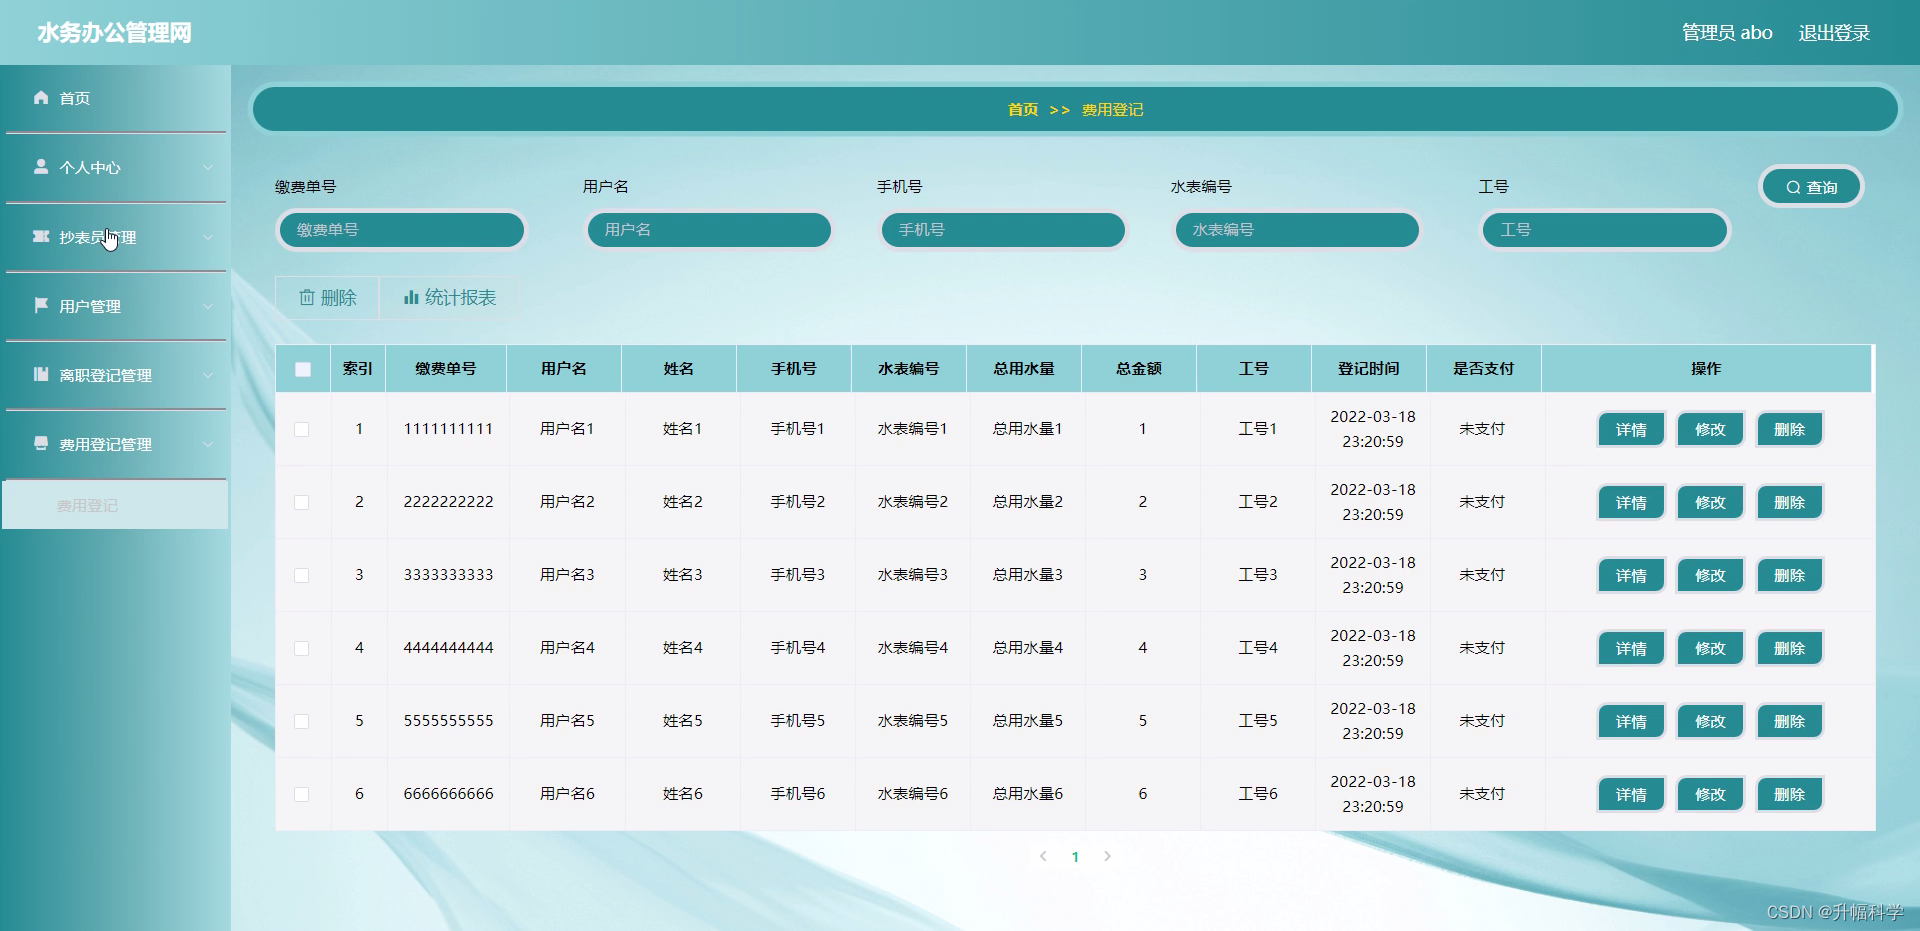Select the 离职登记管理 sidebar icon
Viewport: 1920px width, 931px height.
point(41,375)
